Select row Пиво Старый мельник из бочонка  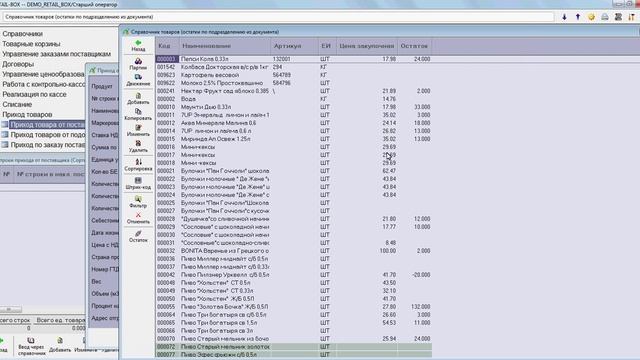(293, 339)
